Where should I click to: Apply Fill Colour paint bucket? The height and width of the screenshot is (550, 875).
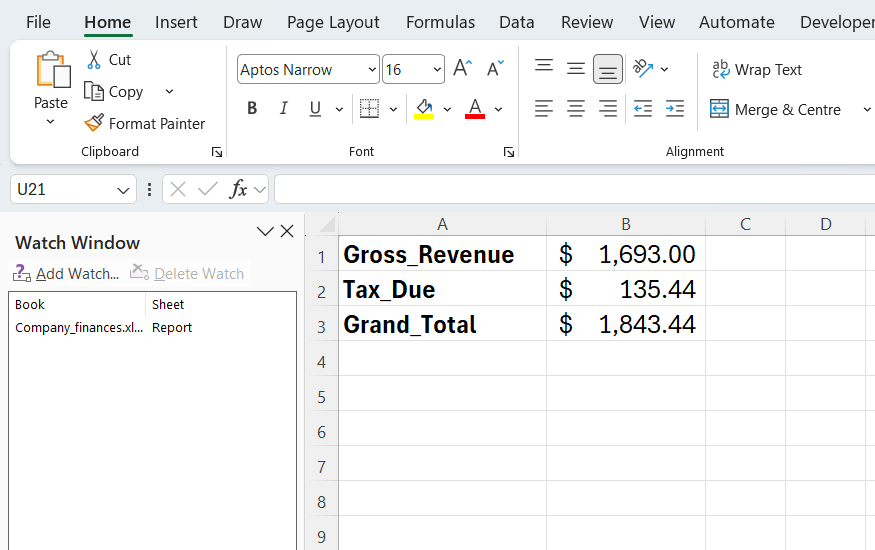pyautogui.click(x=424, y=109)
